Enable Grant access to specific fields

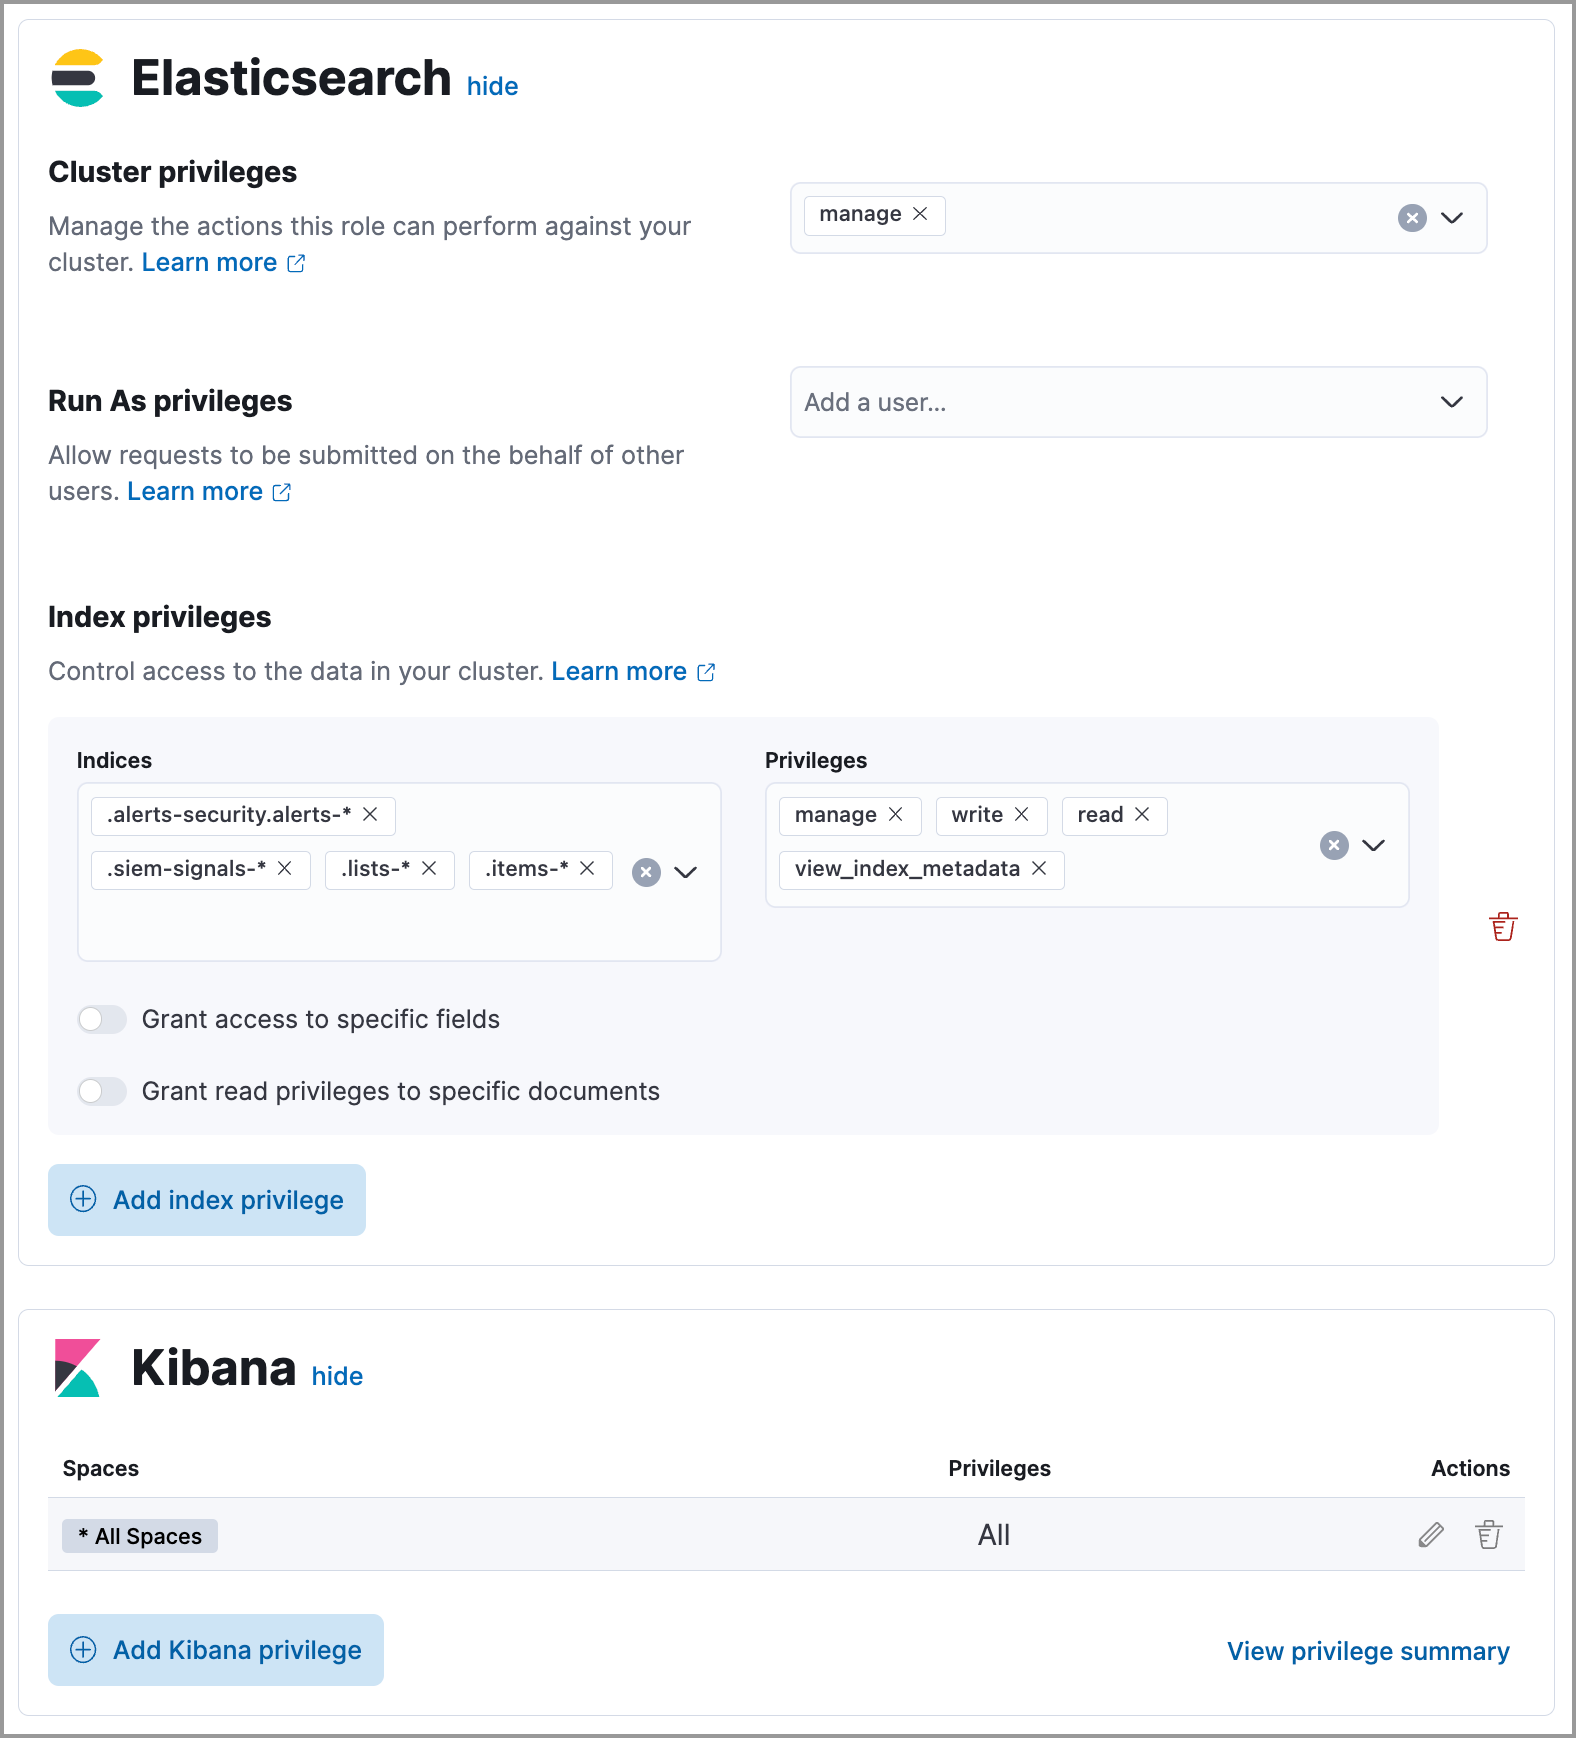point(102,1019)
